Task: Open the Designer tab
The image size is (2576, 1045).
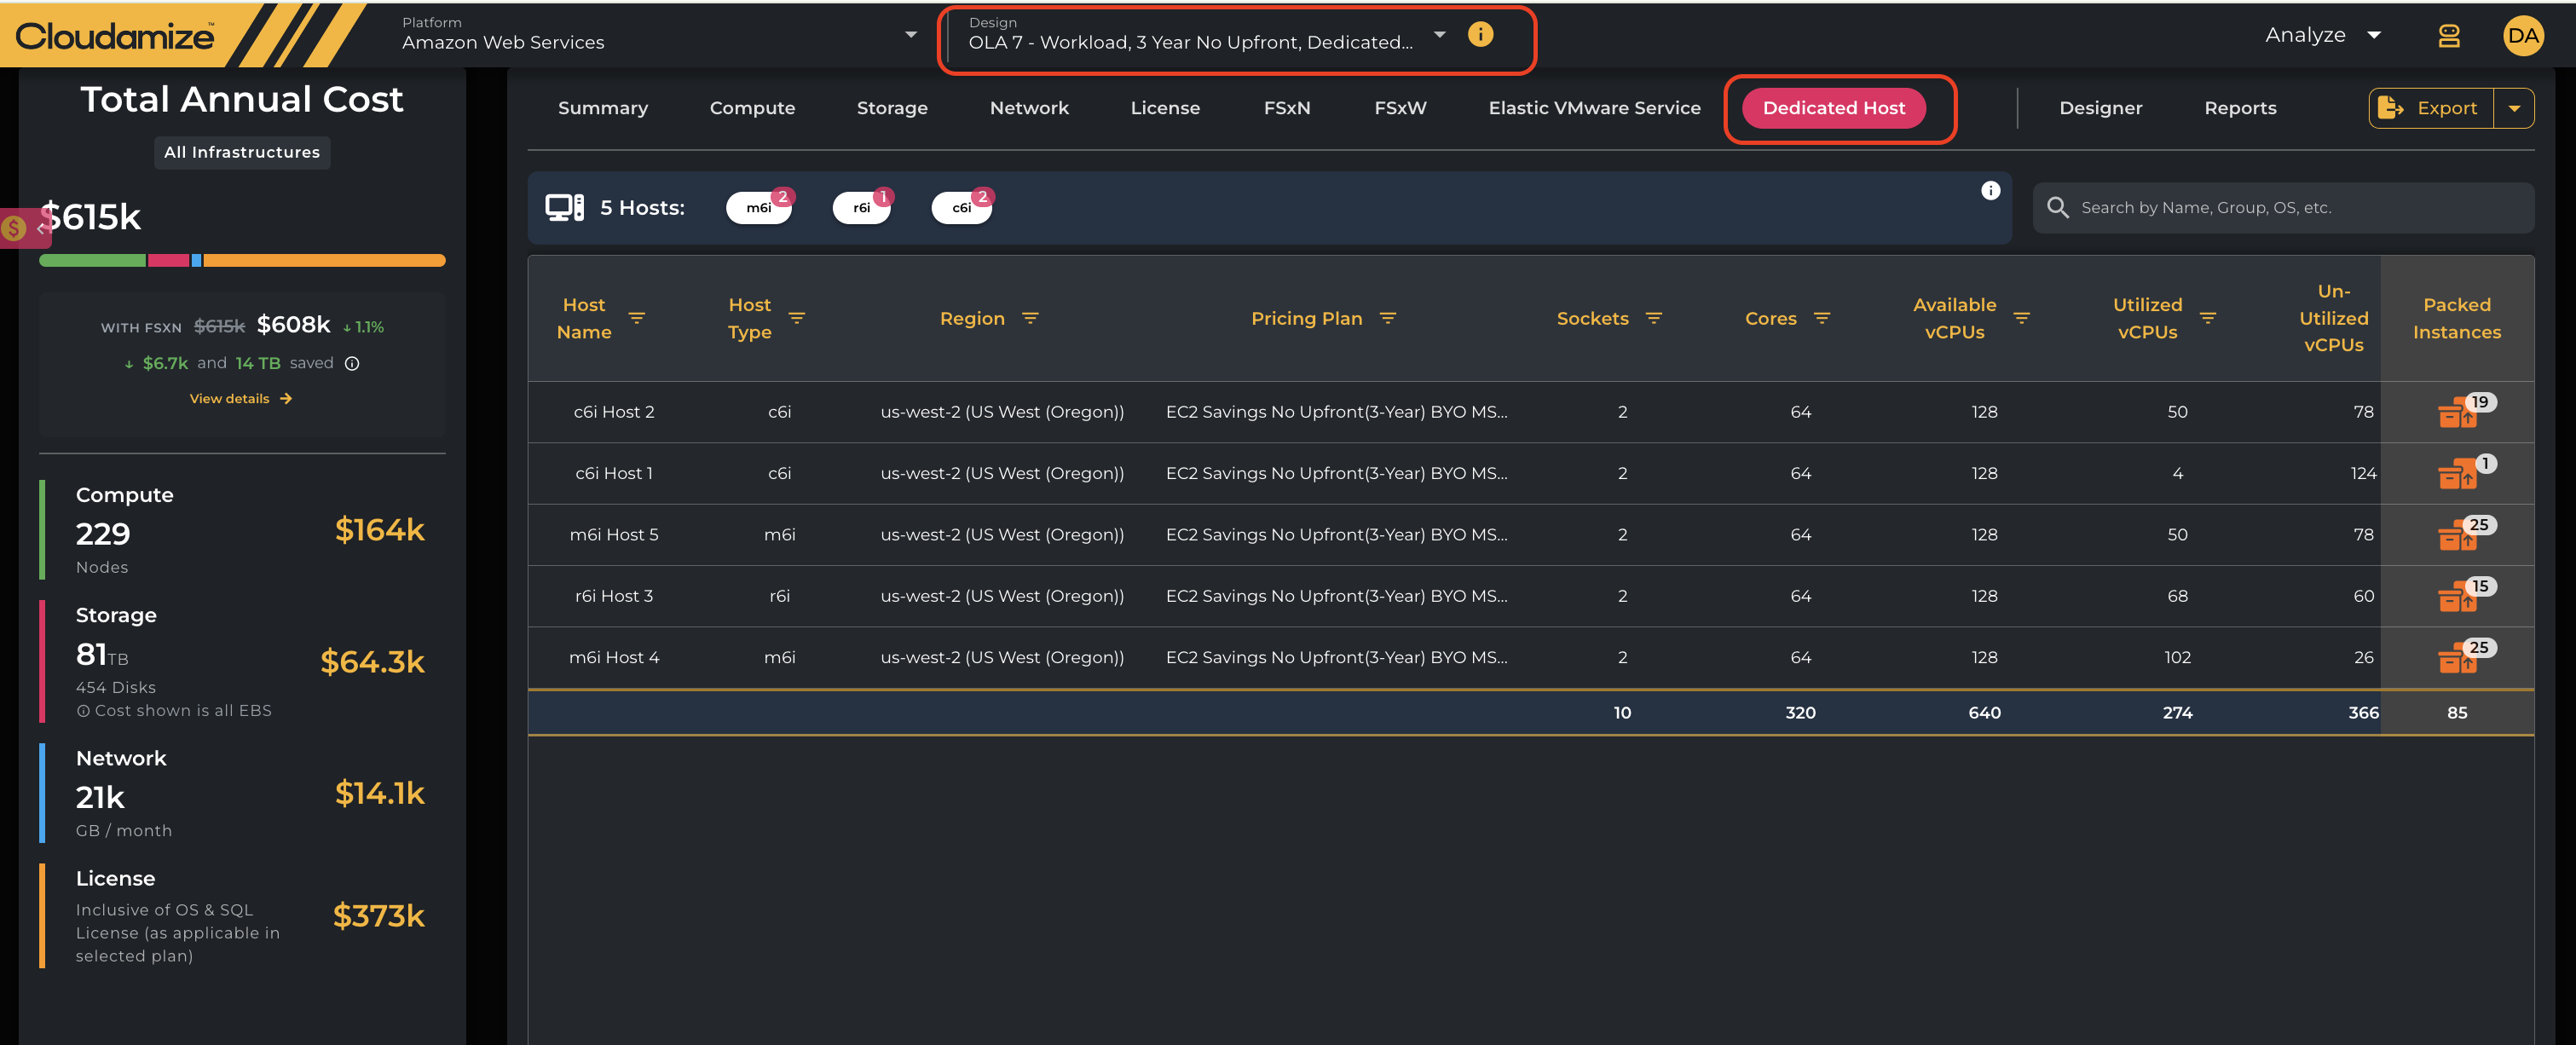Action: tap(2100, 108)
